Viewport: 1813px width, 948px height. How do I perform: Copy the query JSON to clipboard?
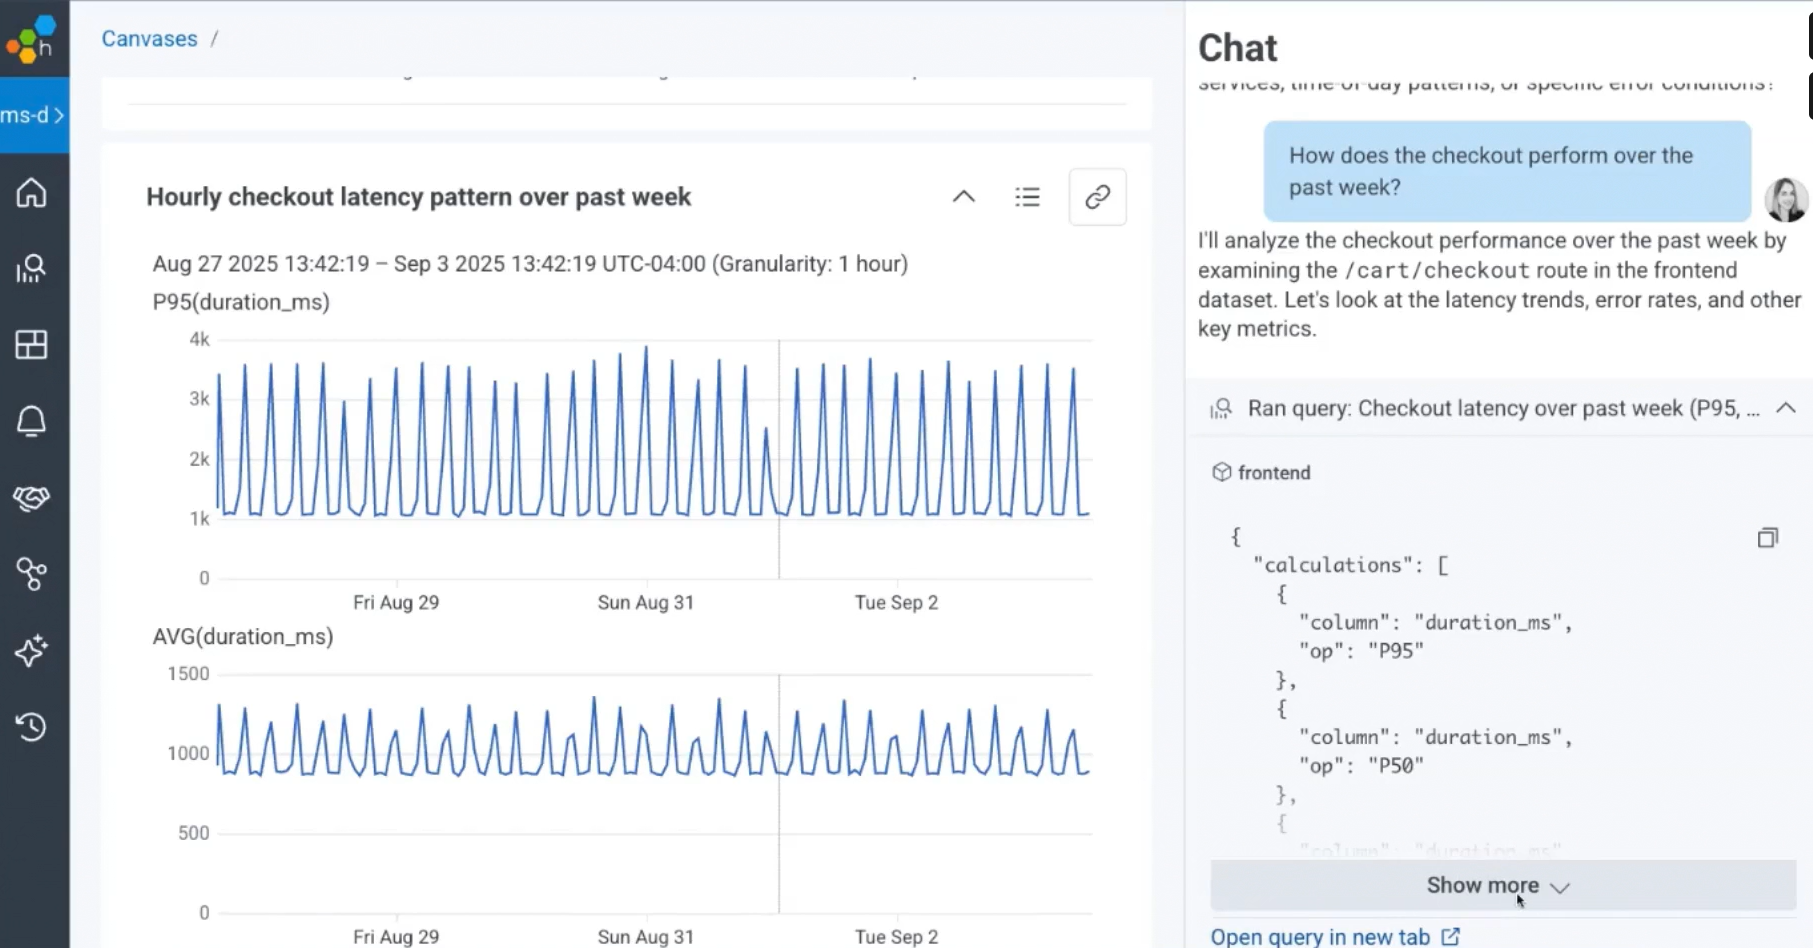coord(1767,538)
